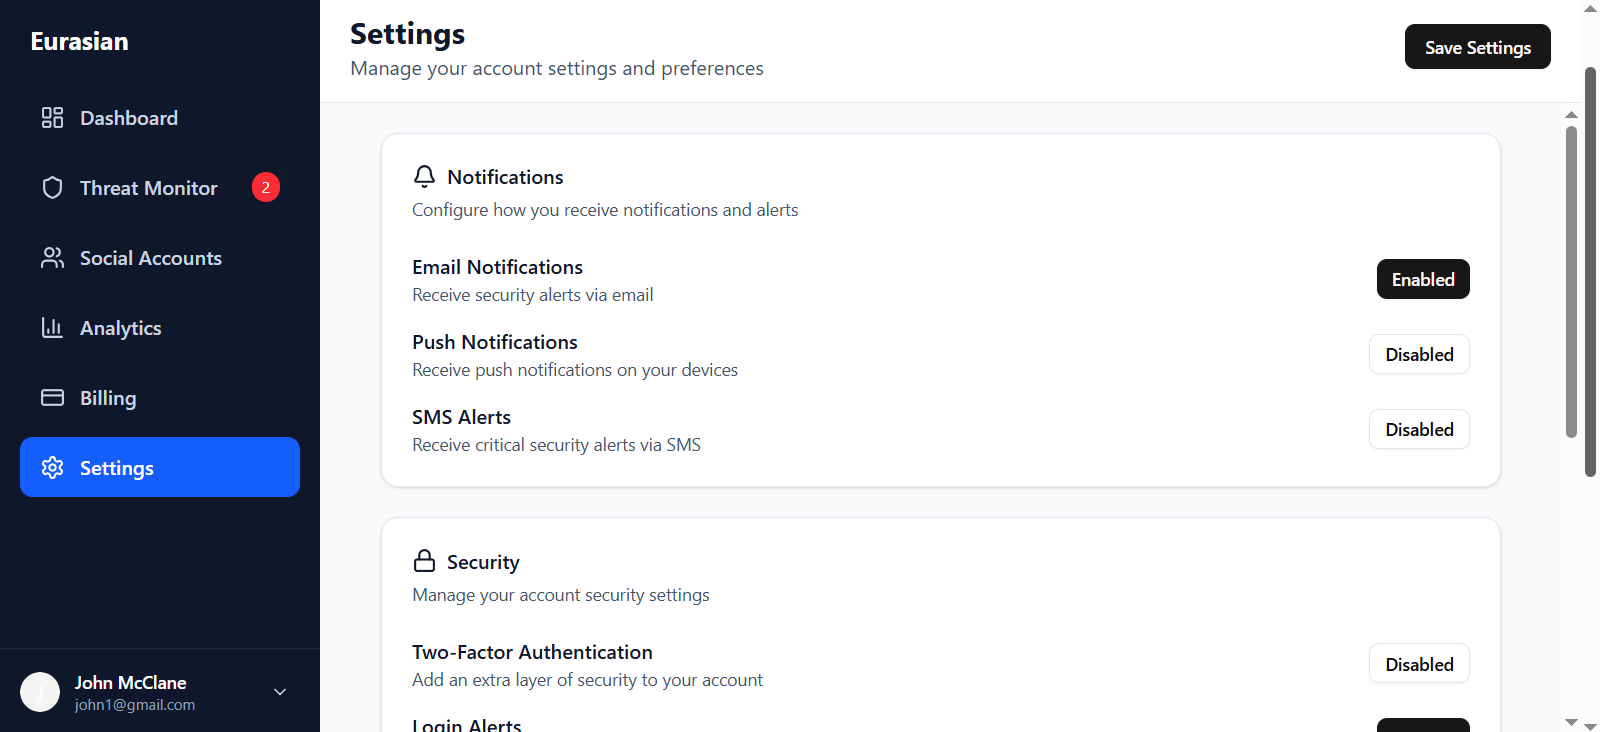Enable SMS Alerts toggle

click(x=1418, y=429)
